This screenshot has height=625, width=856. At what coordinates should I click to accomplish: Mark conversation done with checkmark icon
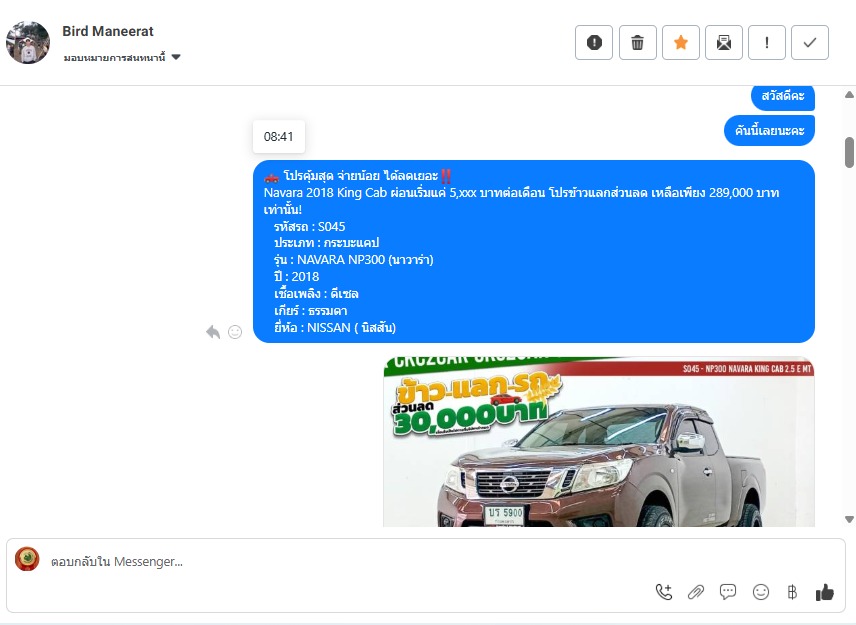coord(810,43)
